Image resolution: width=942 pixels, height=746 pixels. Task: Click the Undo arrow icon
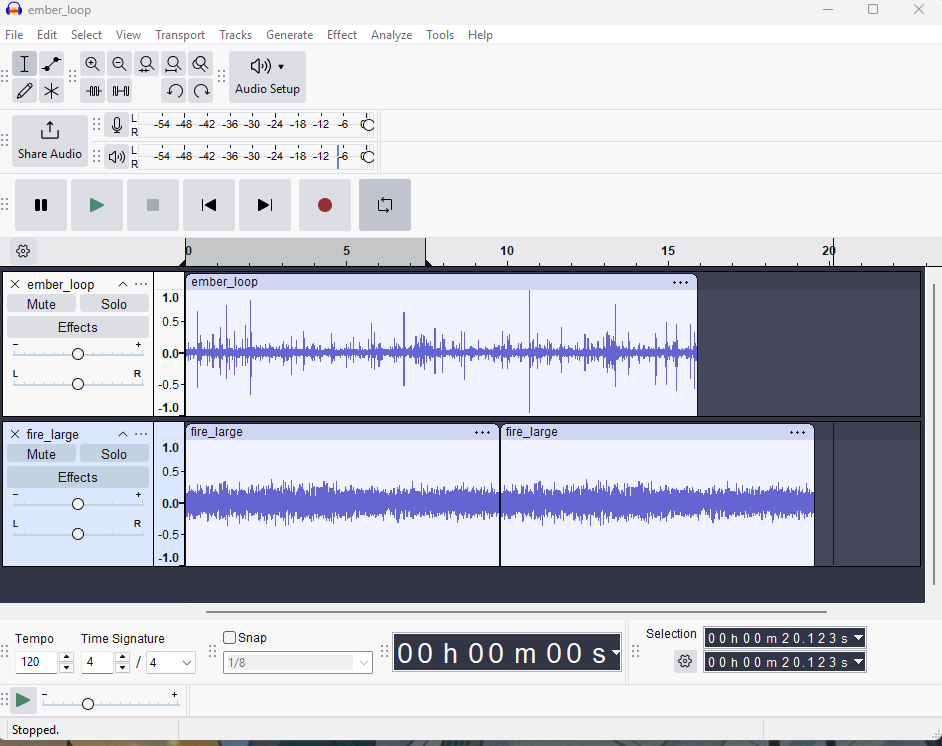click(175, 91)
